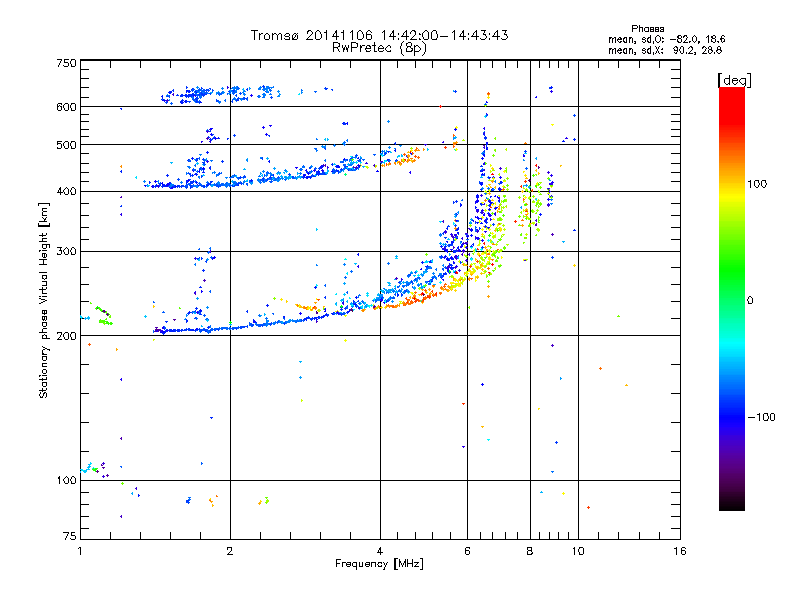The width and height of the screenshot is (800, 600).
Task: Click the y-axis "200" tick label
Action: tap(66, 336)
